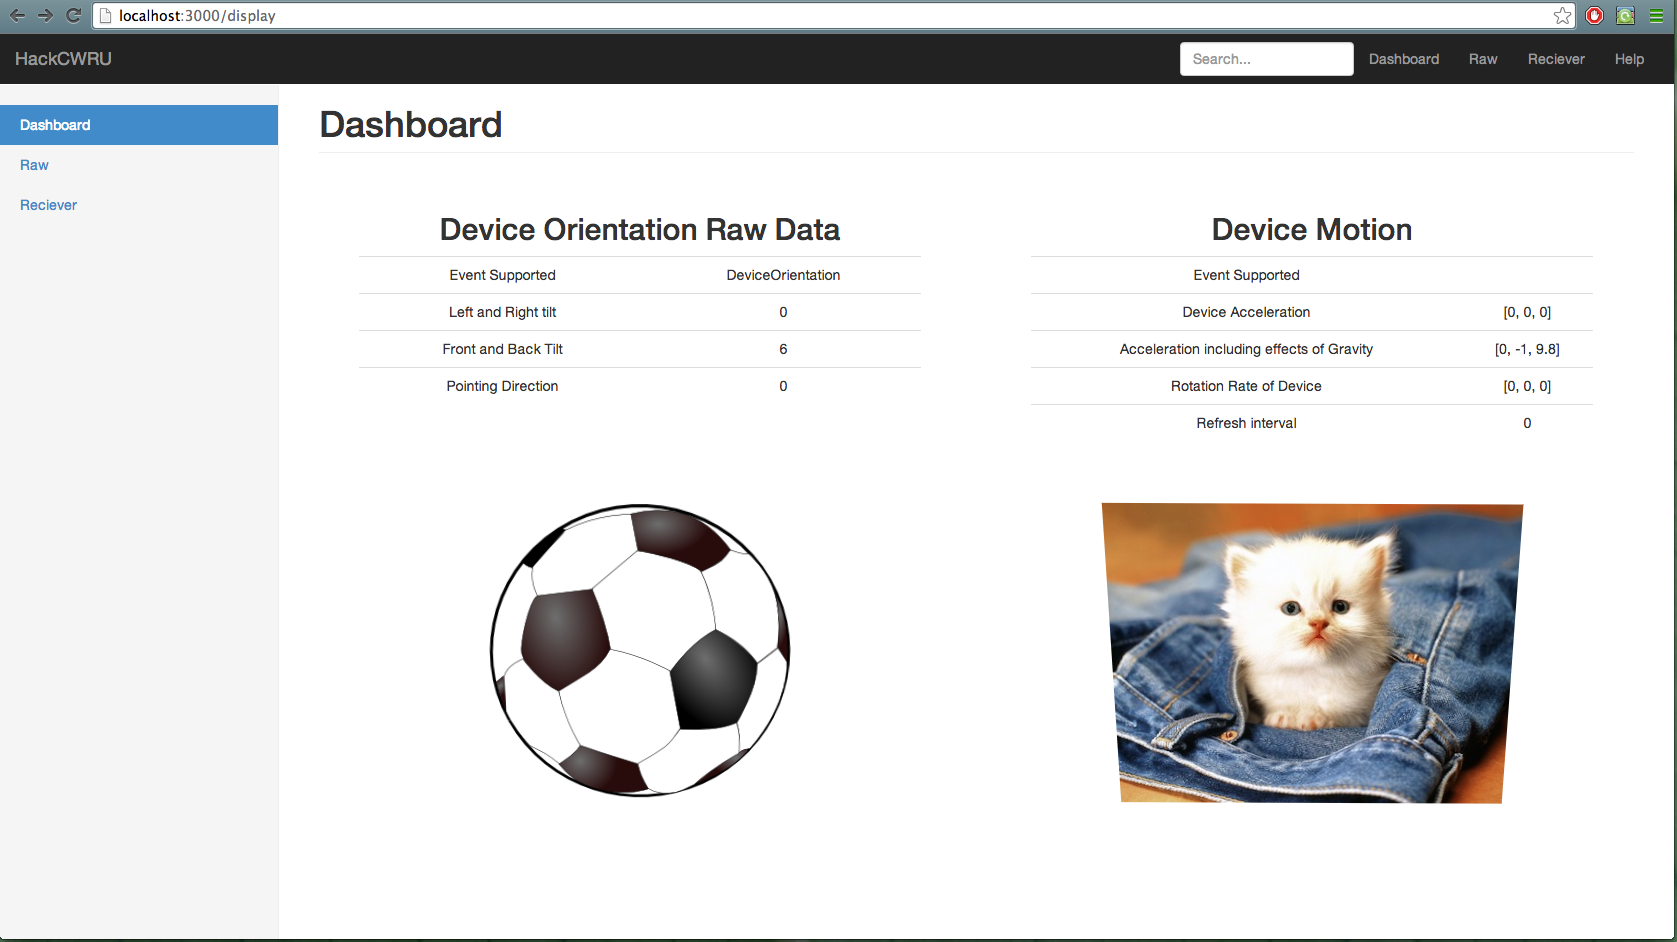
Task: Open the red adblock extension icon
Action: click(1595, 15)
